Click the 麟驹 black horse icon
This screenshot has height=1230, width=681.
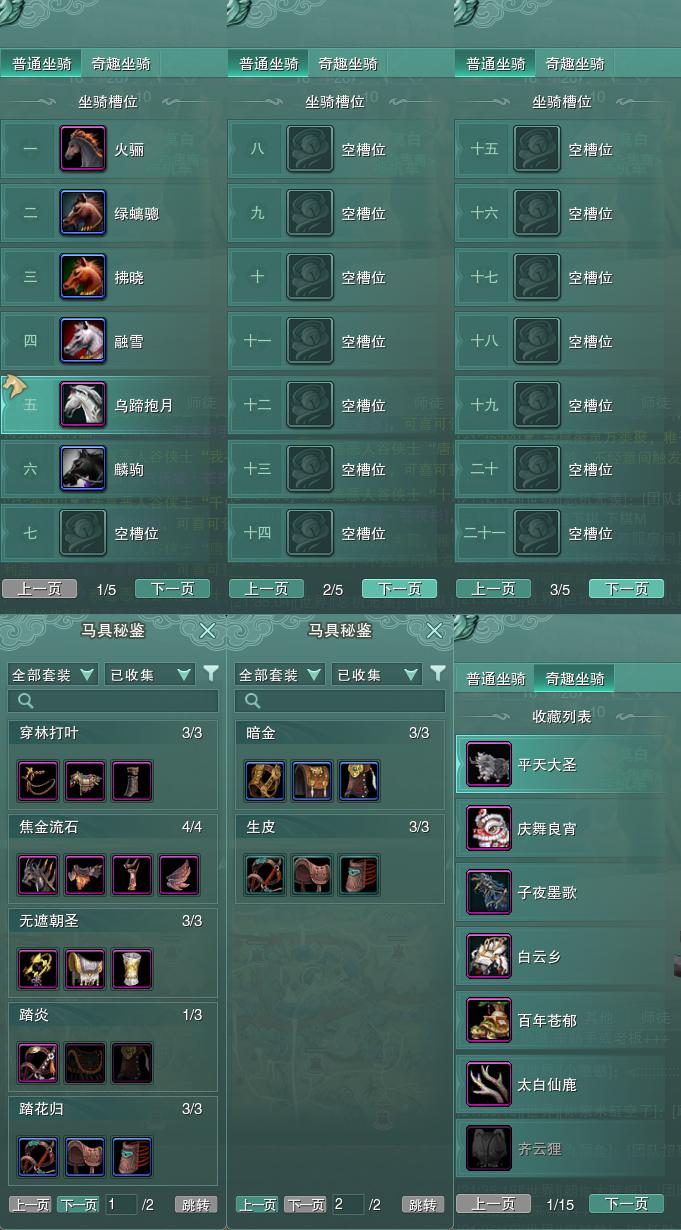click(x=83, y=469)
